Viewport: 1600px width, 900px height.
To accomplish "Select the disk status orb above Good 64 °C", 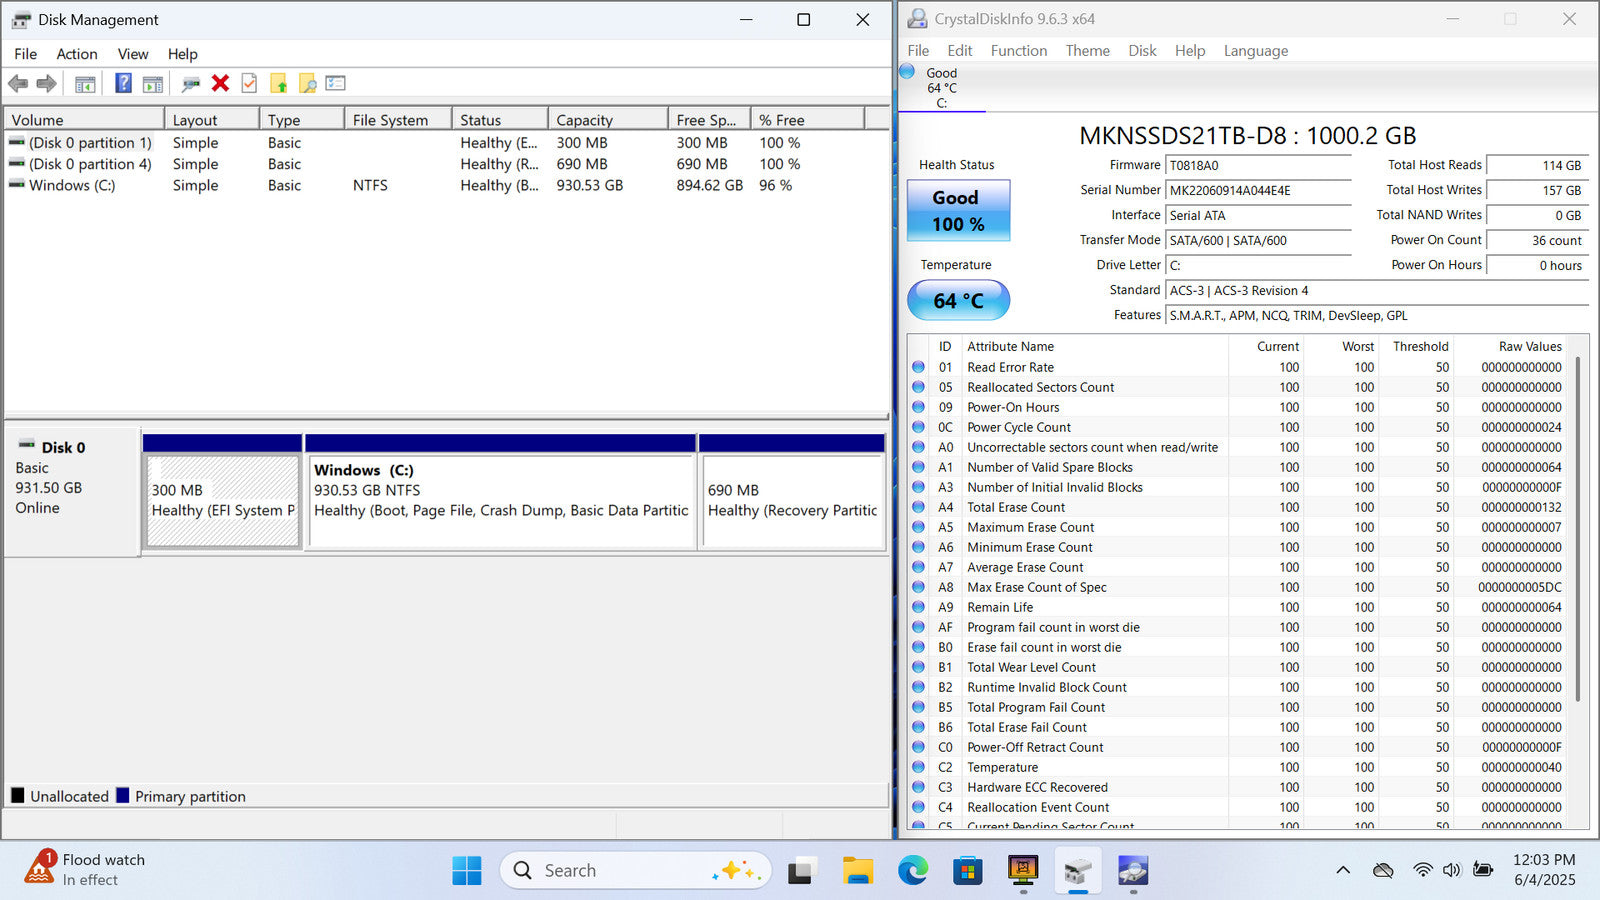I will [x=907, y=71].
